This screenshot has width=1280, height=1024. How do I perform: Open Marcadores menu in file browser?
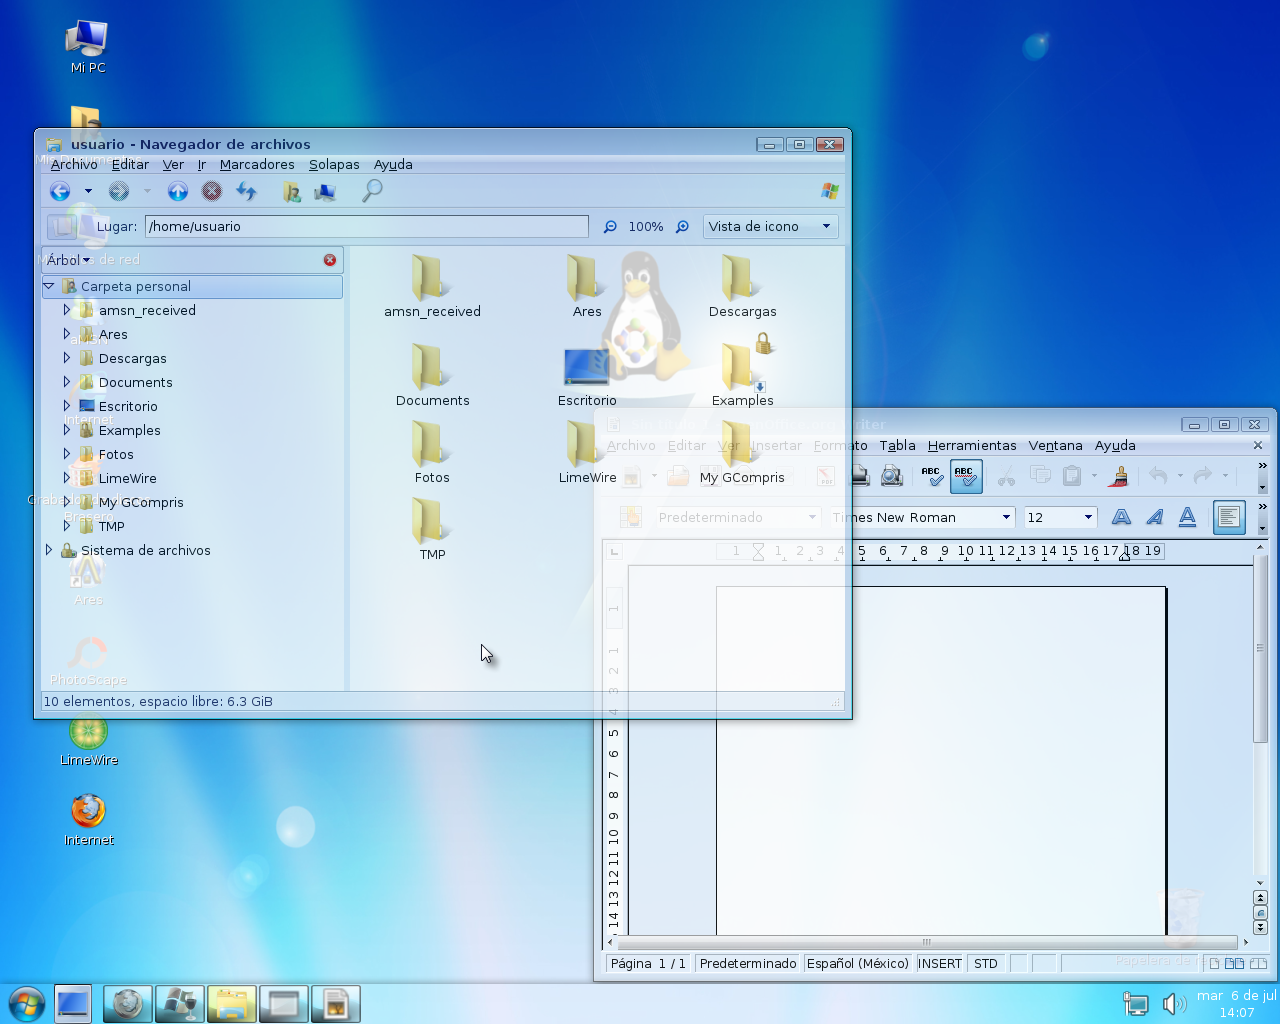(257, 165)
